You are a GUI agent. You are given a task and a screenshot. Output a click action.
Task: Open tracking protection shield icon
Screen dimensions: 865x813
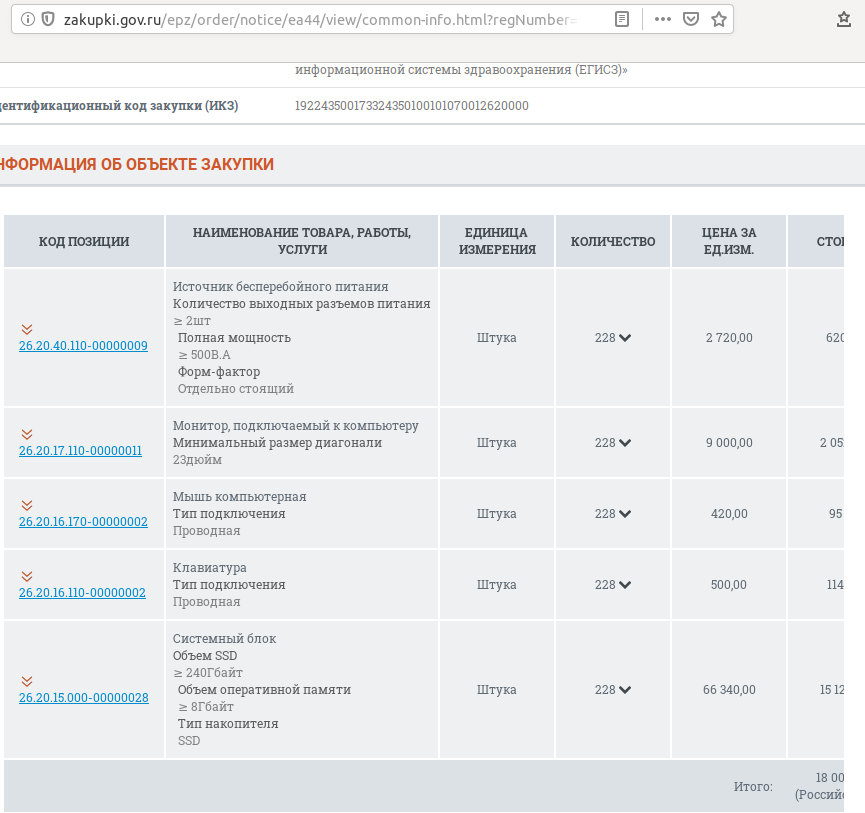pos(47,19)
